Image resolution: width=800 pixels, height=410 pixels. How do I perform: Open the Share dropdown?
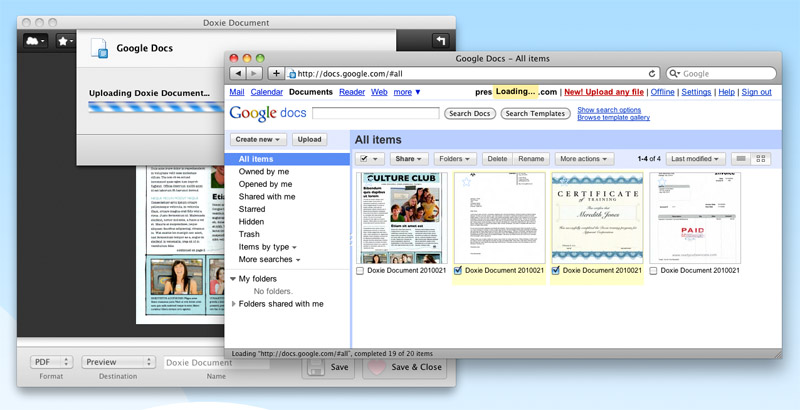click(409, 159)
